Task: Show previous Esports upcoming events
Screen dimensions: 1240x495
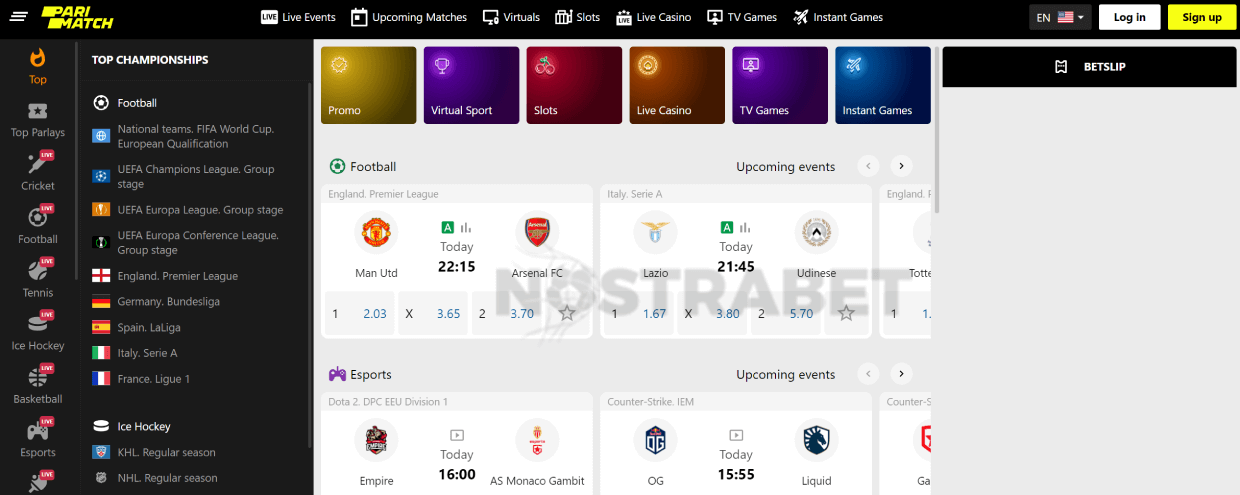Action: [x=869, y=374]
